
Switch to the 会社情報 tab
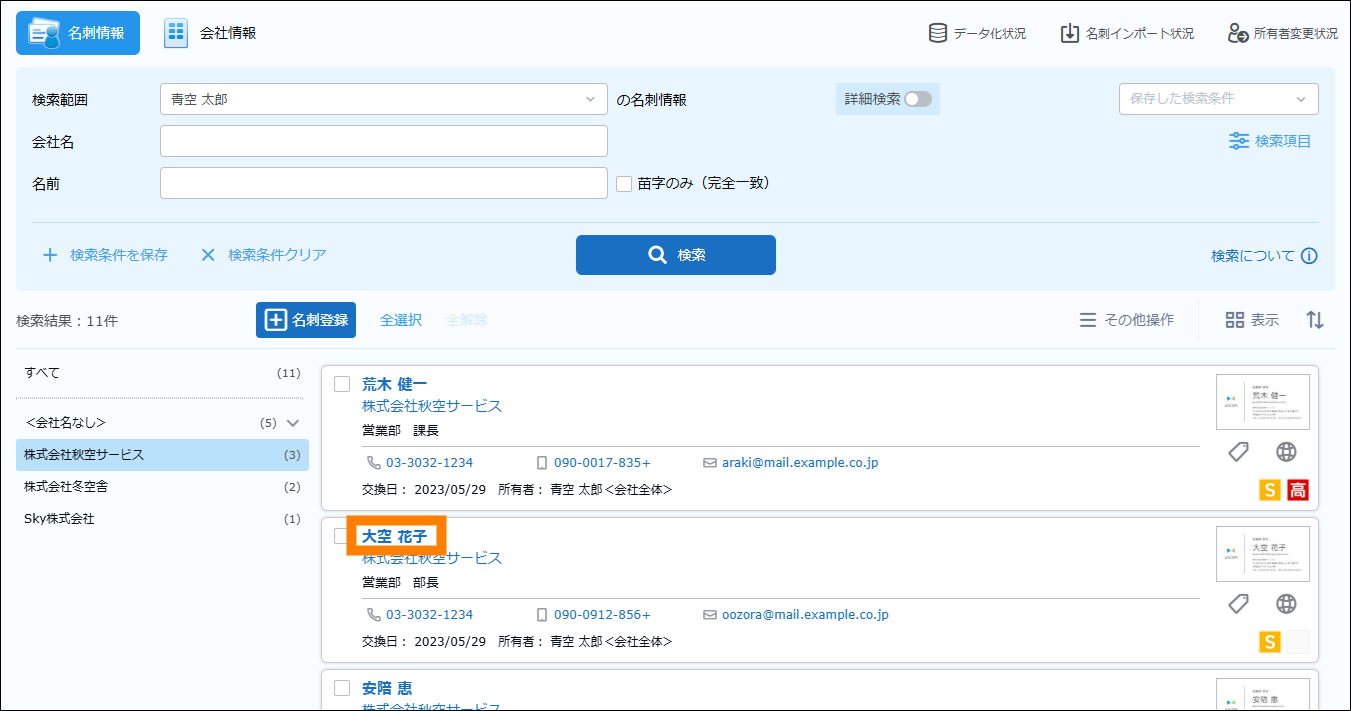211,33
